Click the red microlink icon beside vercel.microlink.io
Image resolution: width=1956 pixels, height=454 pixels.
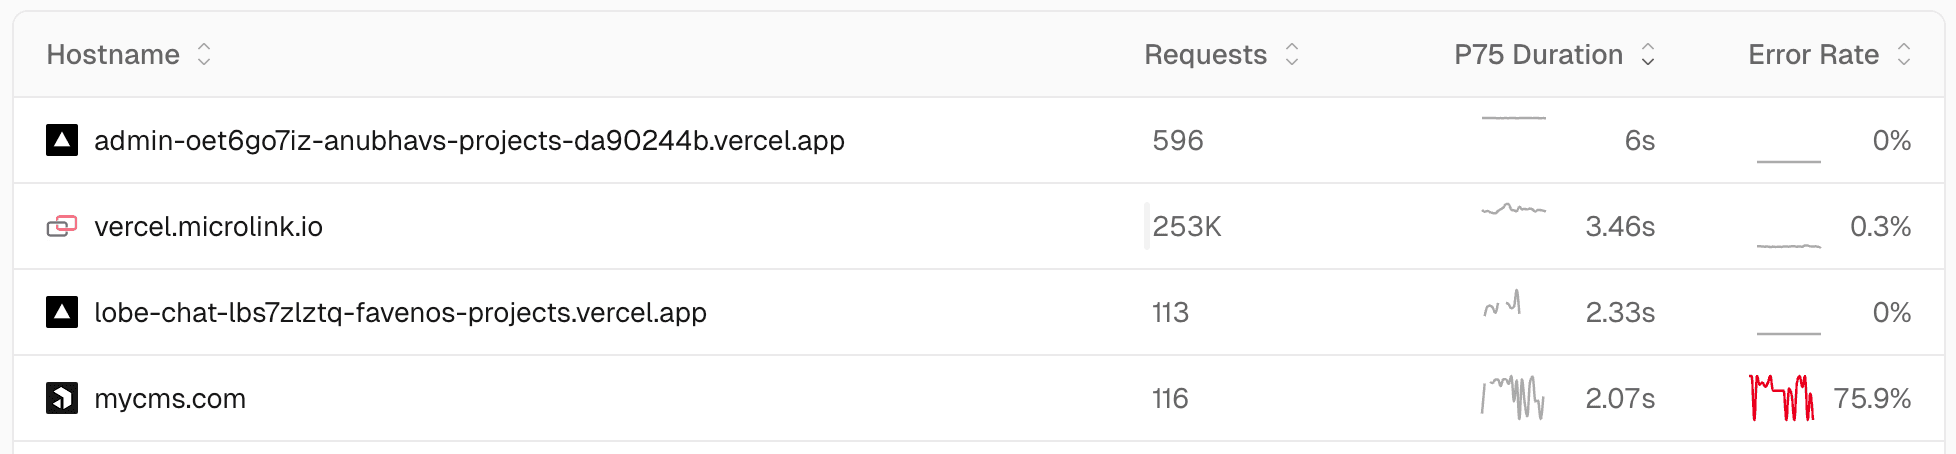(62, 226)
